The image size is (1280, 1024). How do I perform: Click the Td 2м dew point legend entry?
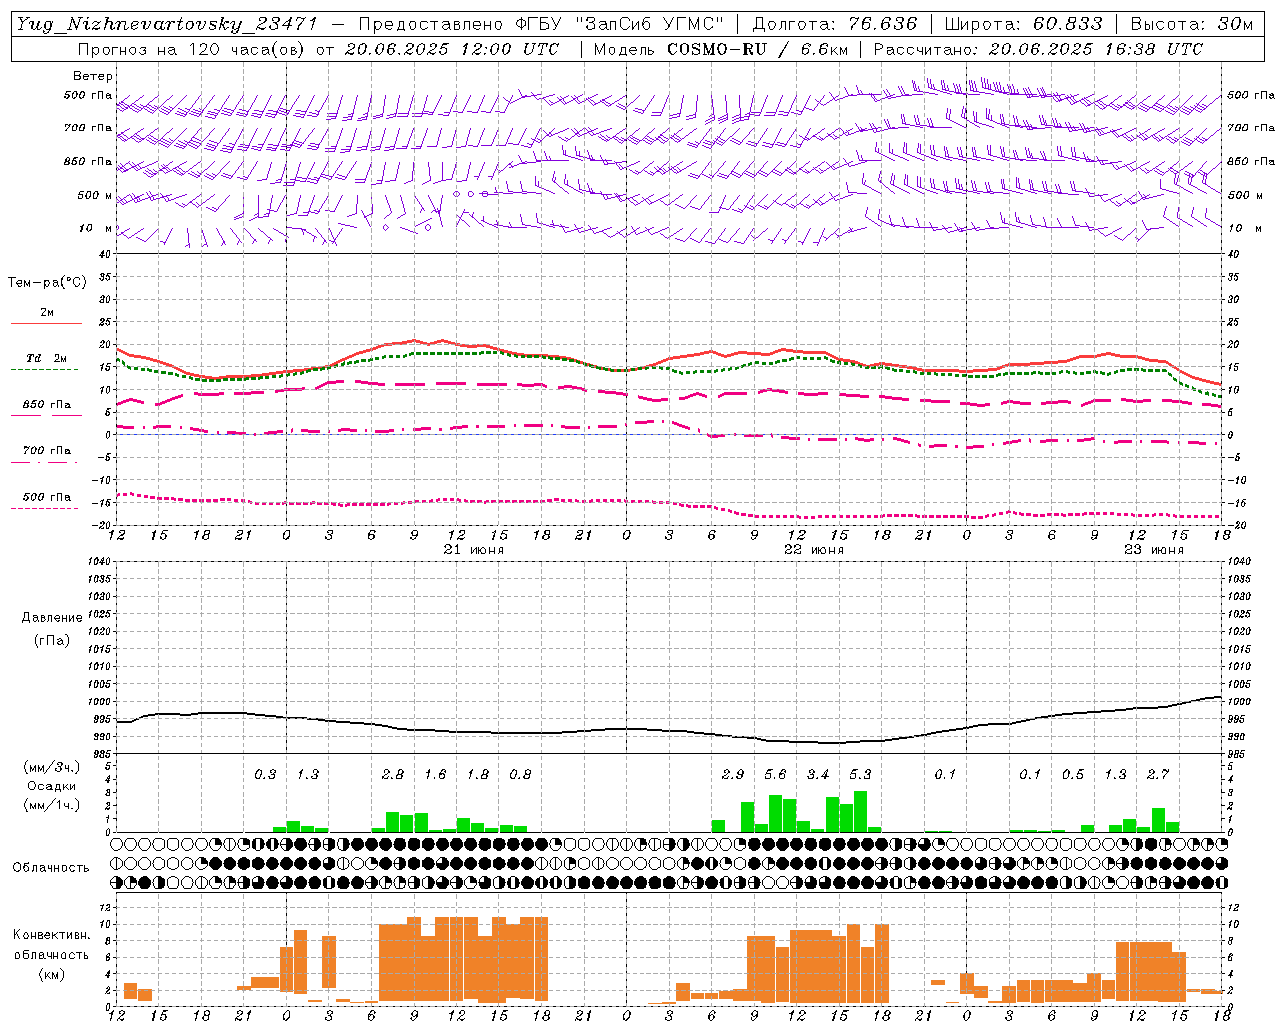pyautogui.click(x=47, y=358)
